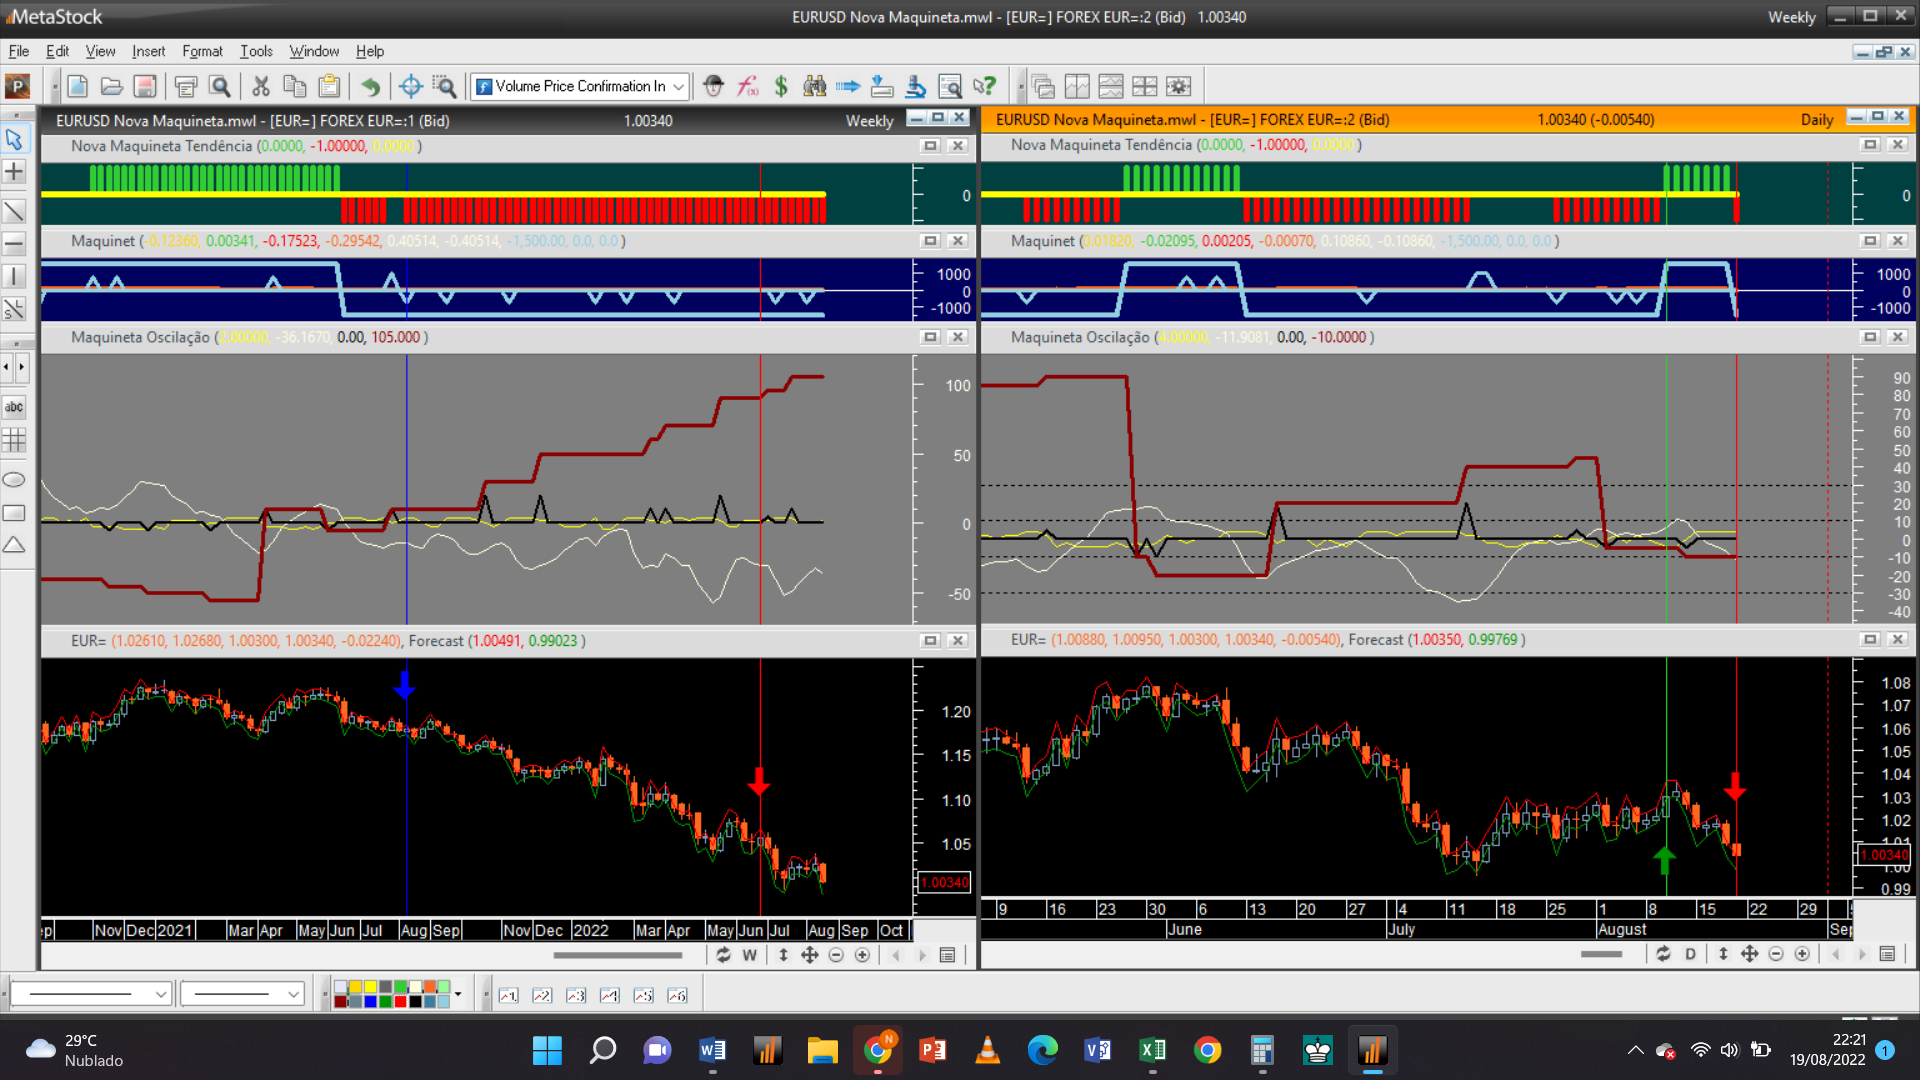
Task: Toggle weekly periodicity W button
Action: 750,955
